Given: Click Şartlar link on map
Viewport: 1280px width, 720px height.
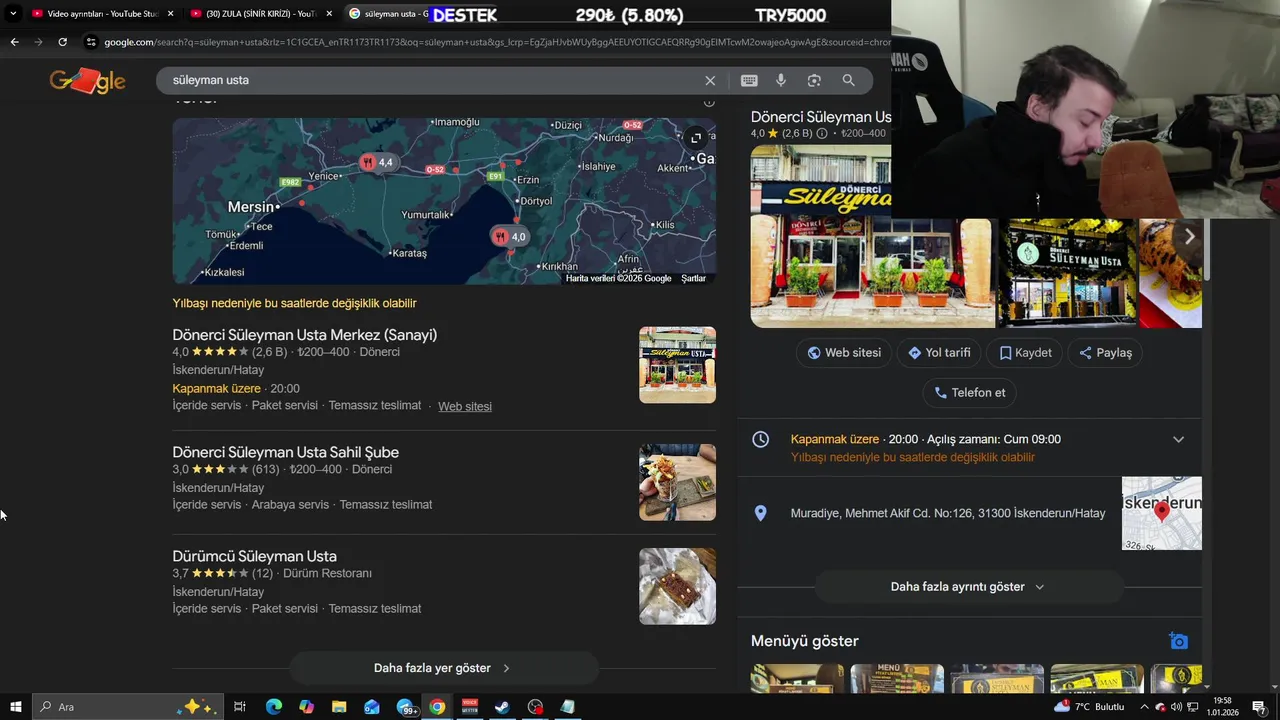Looking at the screenshot, I should [693, 279].
